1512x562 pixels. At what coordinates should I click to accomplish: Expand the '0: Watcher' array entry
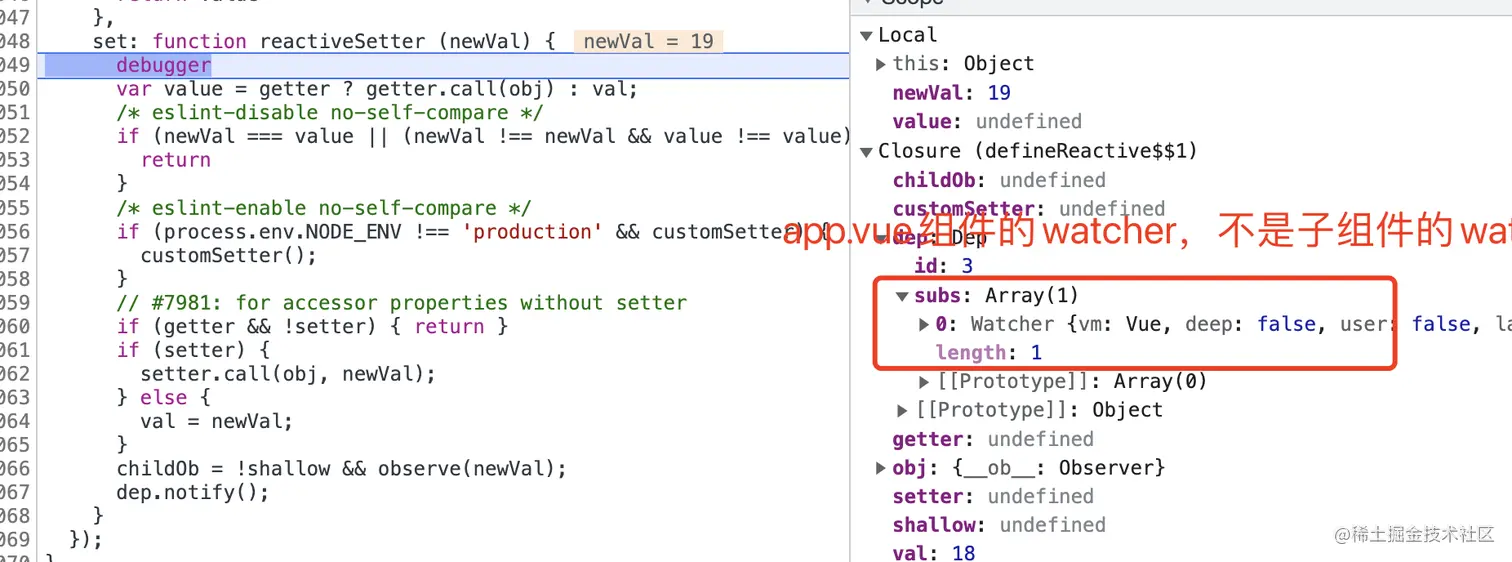pyautogui.click(x=924, y=324)
